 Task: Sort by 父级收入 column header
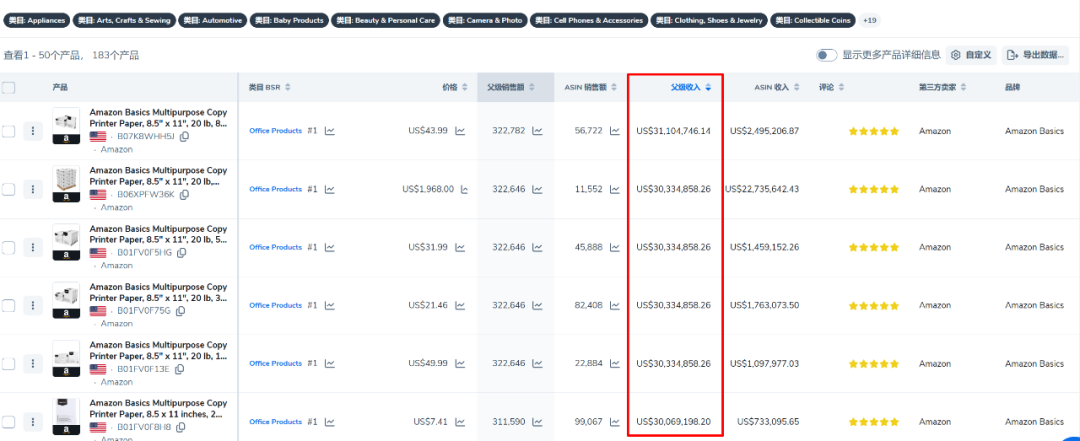point(691,88)
